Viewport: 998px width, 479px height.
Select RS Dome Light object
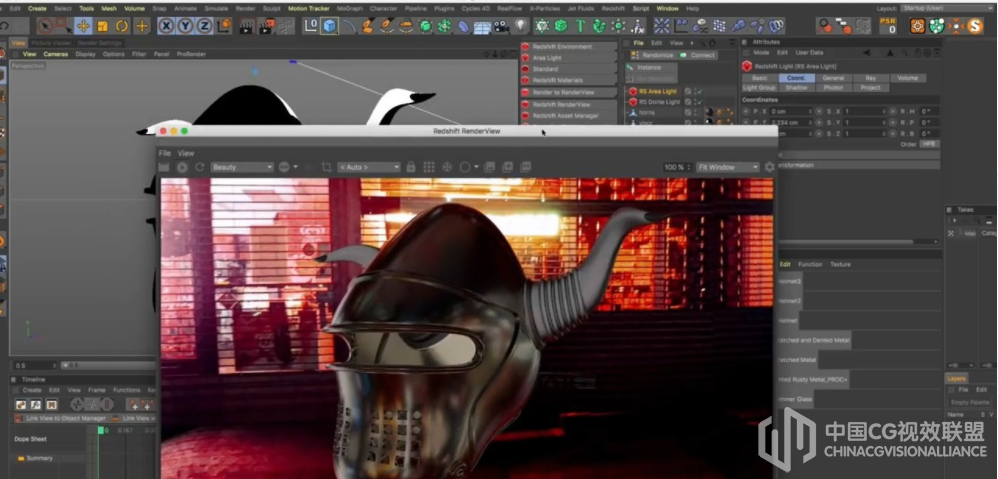point(659,102)
